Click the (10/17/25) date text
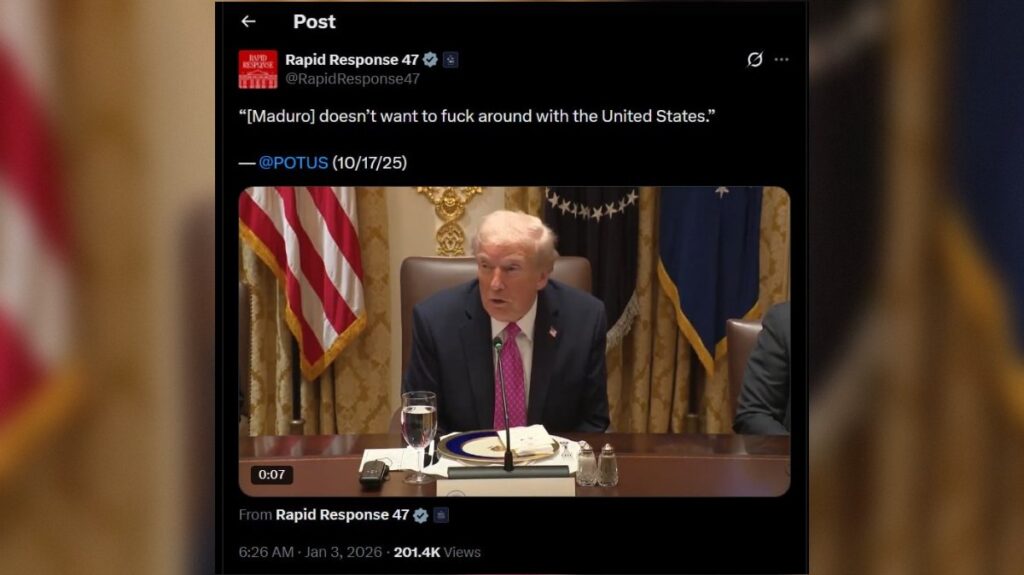 point(370,163)
